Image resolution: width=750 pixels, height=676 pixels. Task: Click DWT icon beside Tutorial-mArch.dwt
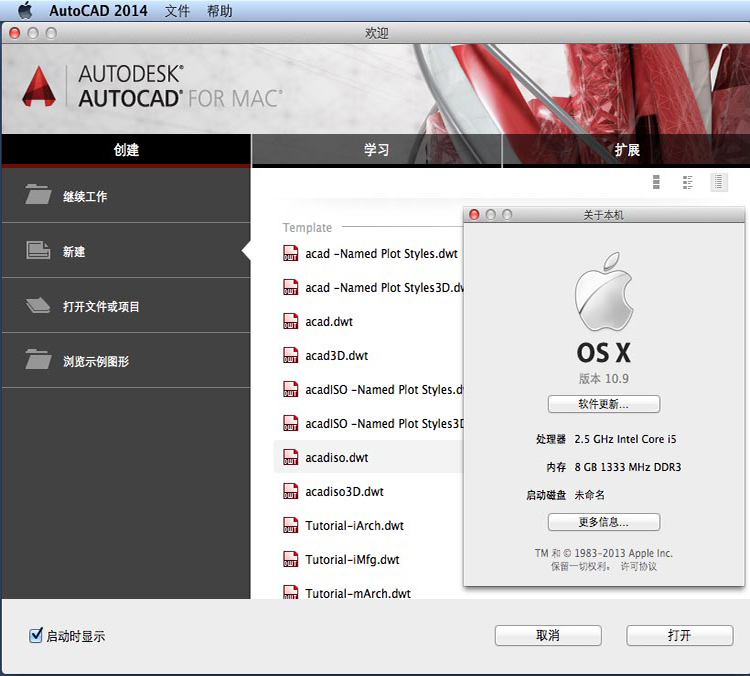click(290, 592)
